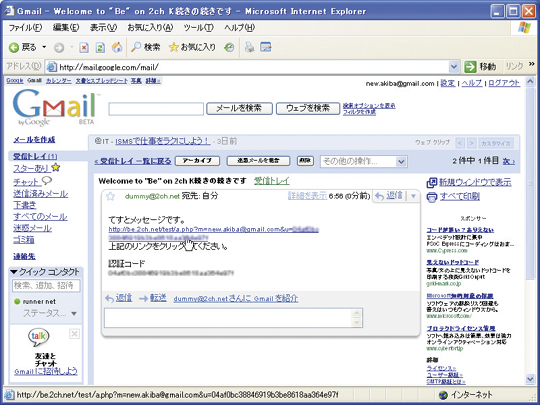Screen dimensions: 540x405
Task: Open the ファイル menu
Action: coord(25,28)
